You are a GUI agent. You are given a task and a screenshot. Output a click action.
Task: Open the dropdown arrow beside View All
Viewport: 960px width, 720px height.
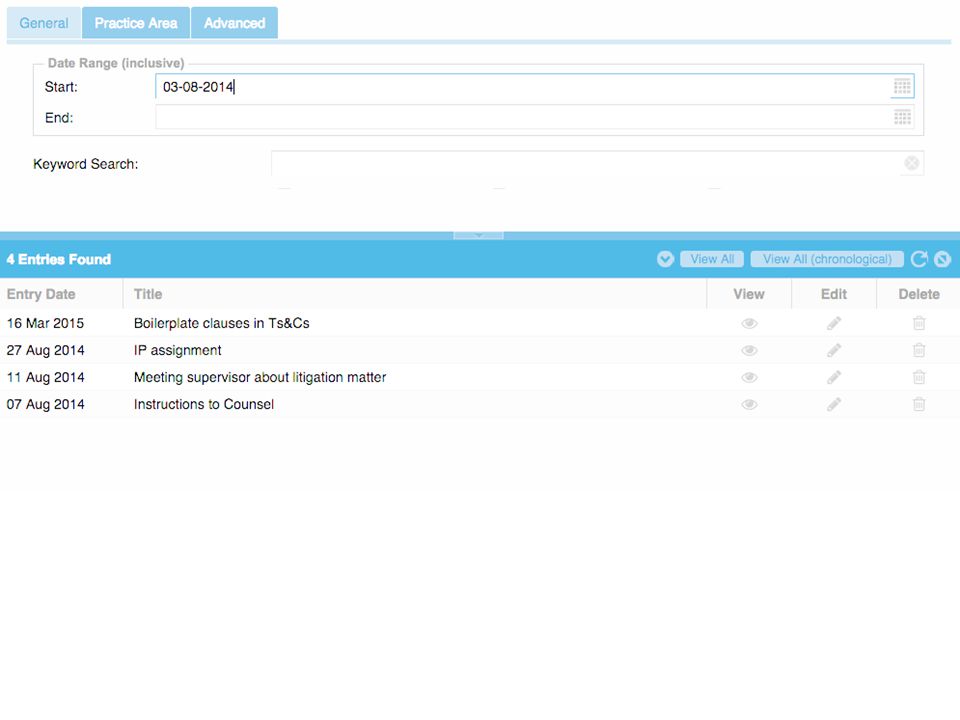(x=665, y=259)
